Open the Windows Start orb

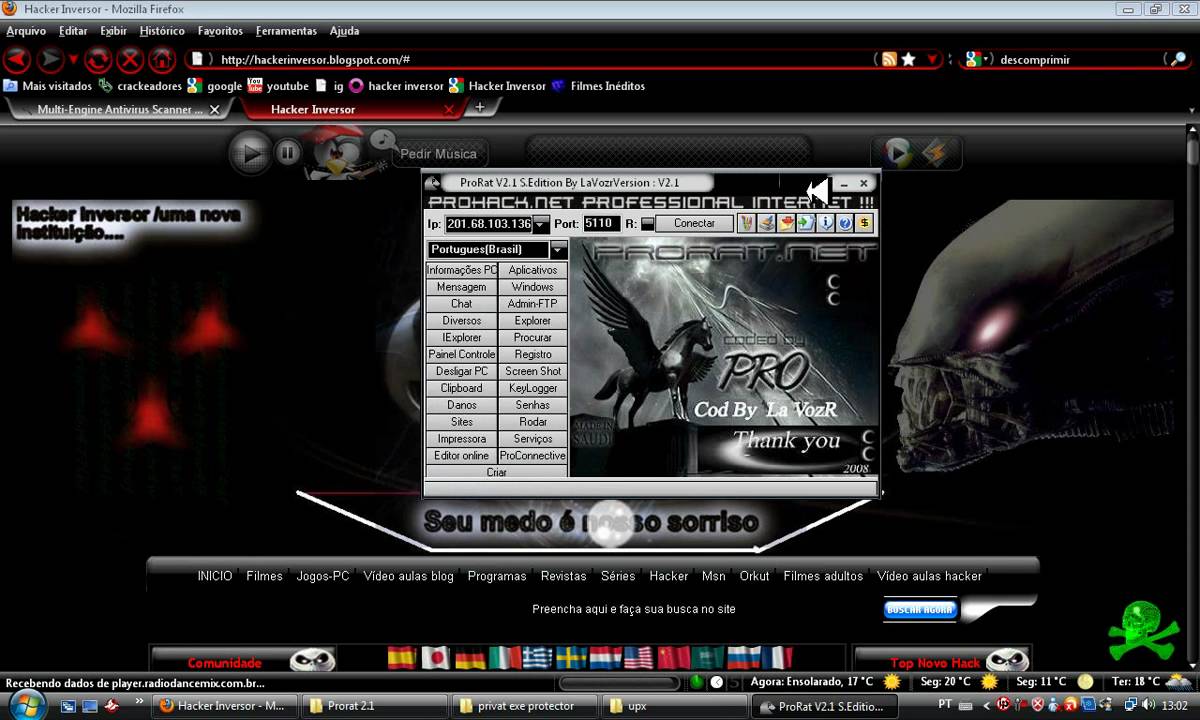28,705
